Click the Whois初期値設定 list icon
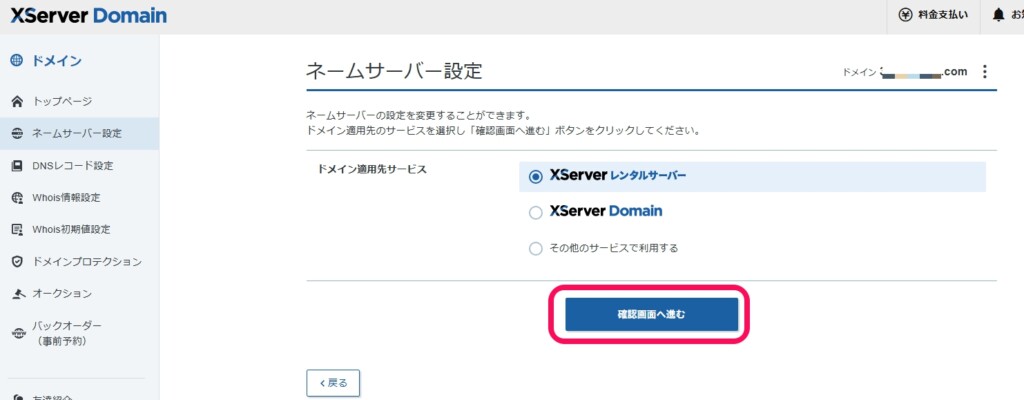The image size is (1024, 400). (x=18, y=229)
